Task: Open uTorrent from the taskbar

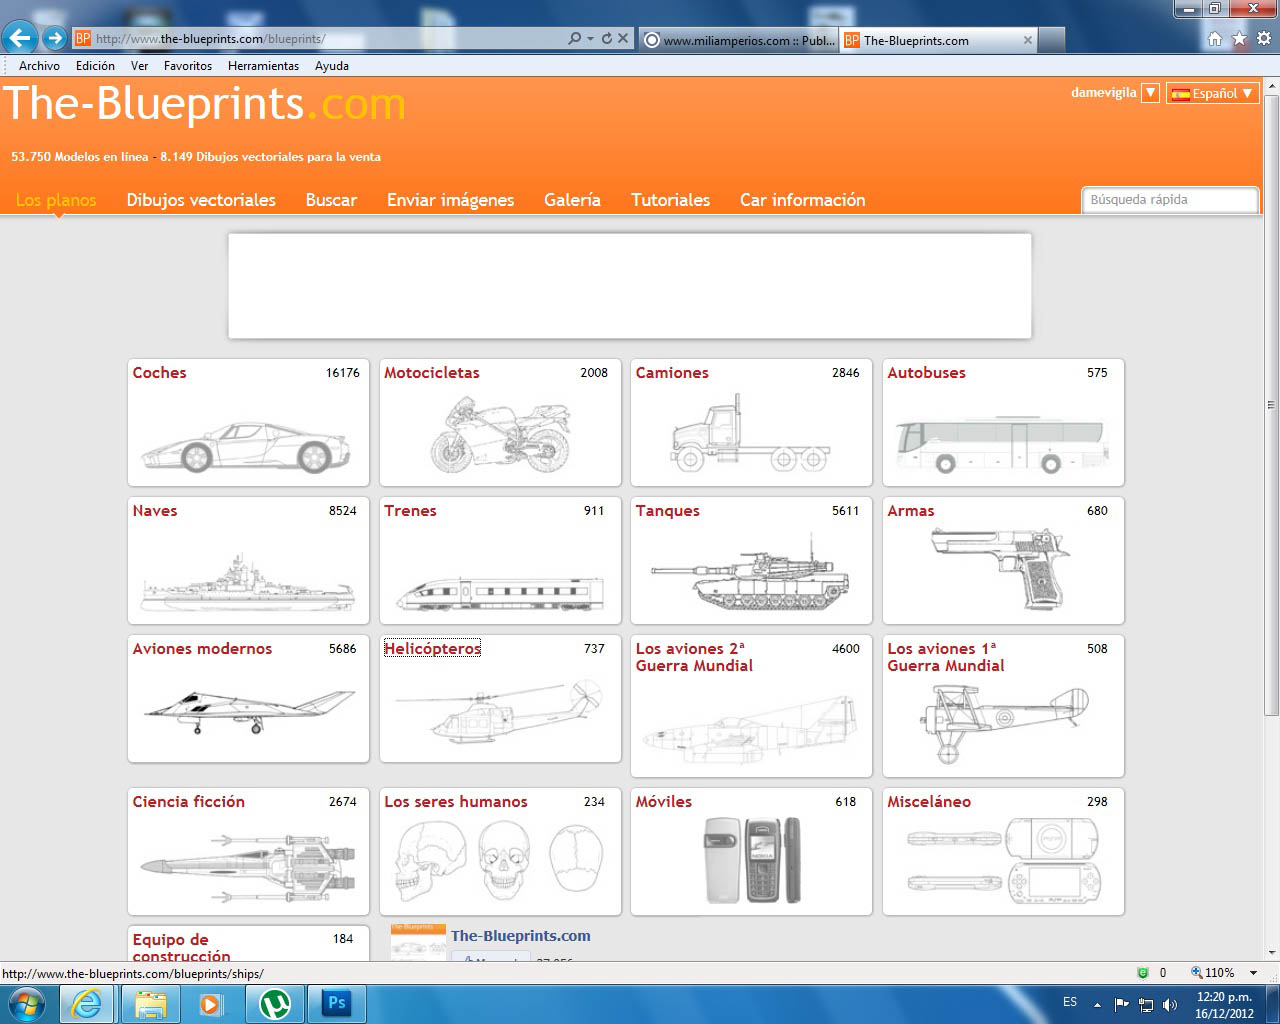Action: coord(274,1003)
